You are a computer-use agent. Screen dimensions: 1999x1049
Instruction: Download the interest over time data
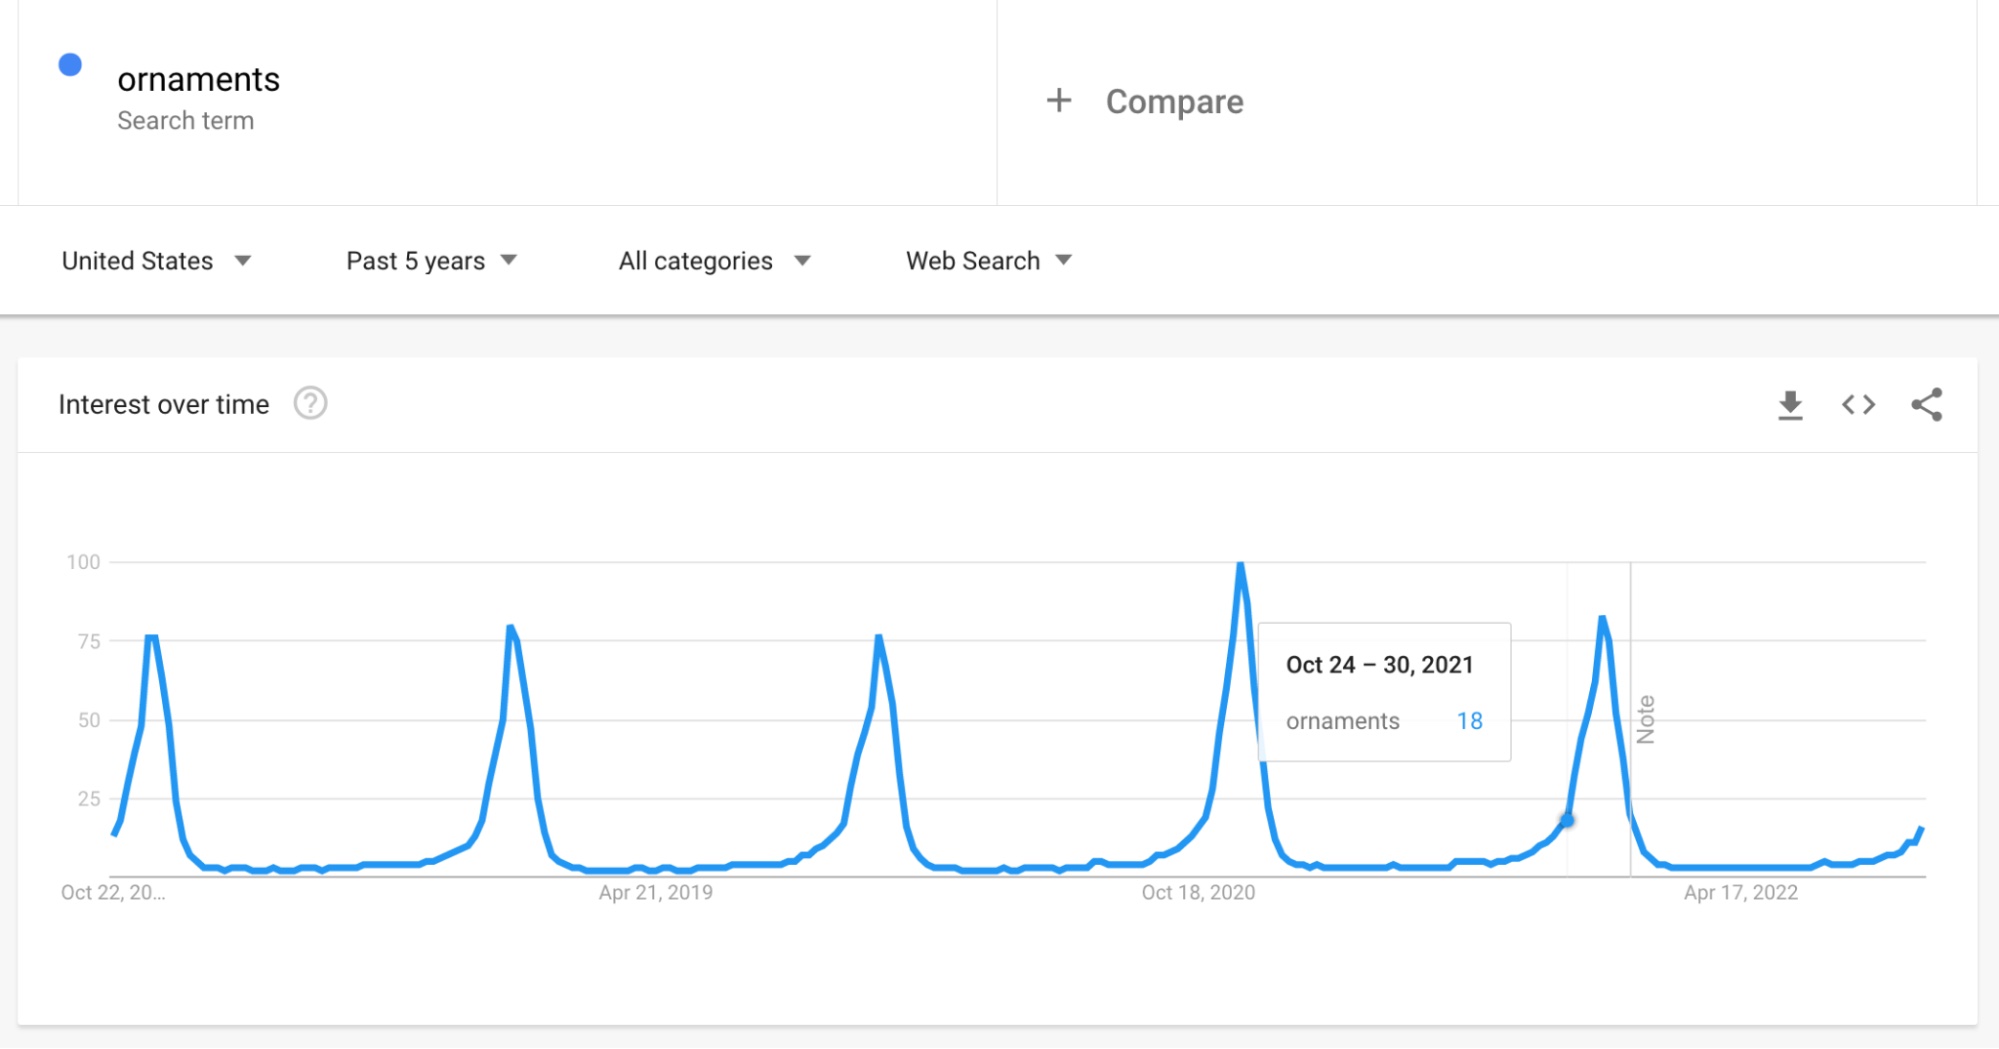point(1790,405)
